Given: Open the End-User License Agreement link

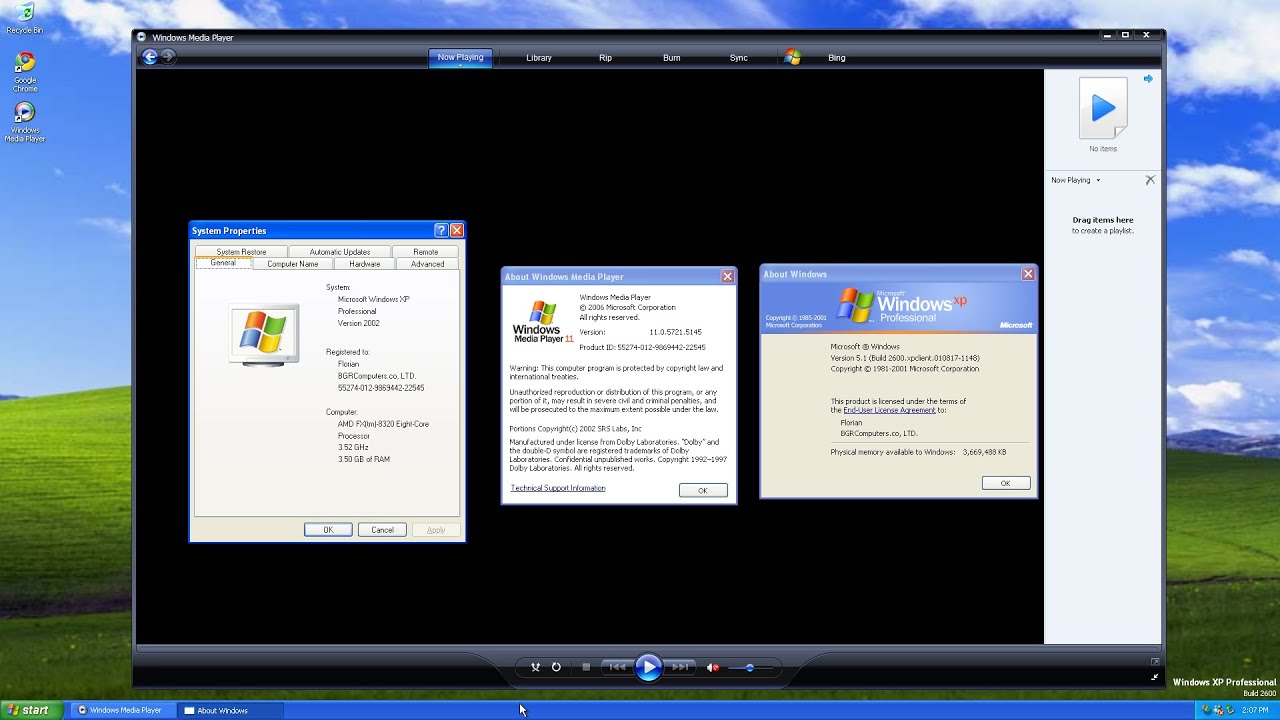Looking at the screenshot, I should point(889,410).
